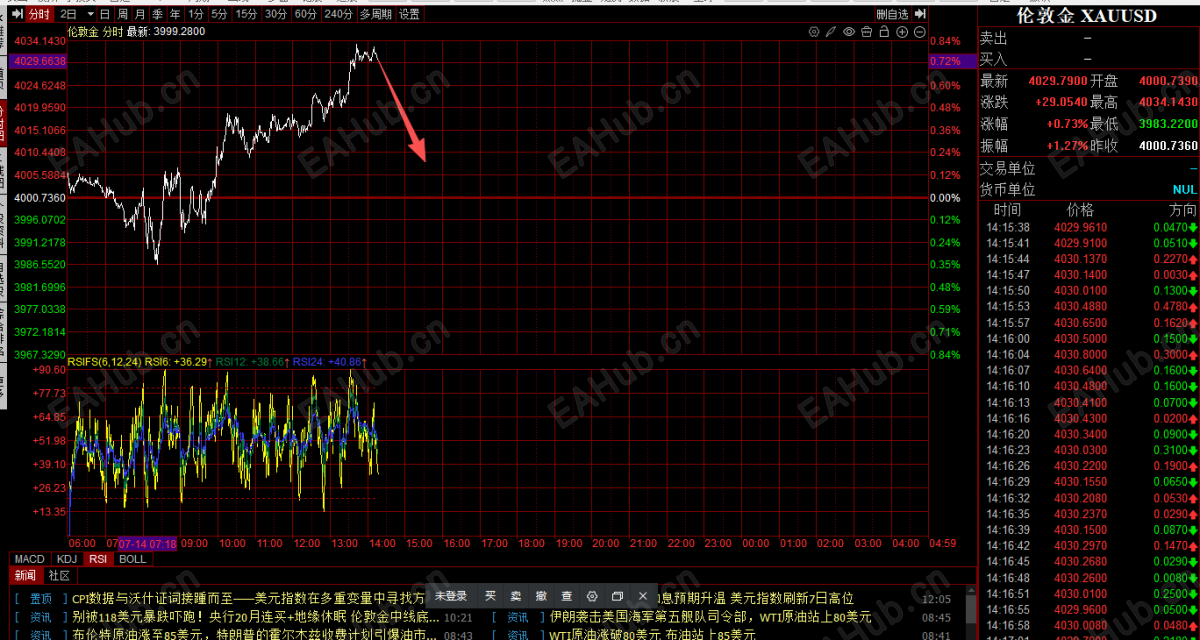Collapse left panel with arrow icon
The width and height of the screenshot is (1200, 640).
pyautogui.click(x=16, y=14)
